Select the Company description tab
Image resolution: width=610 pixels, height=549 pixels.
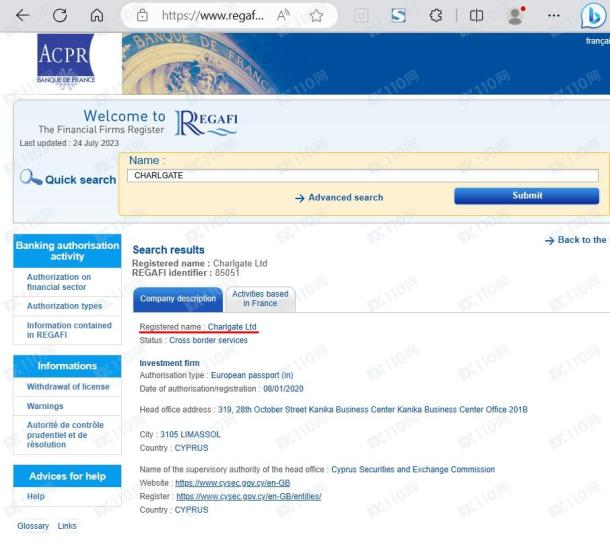click(x=177, y=298)
